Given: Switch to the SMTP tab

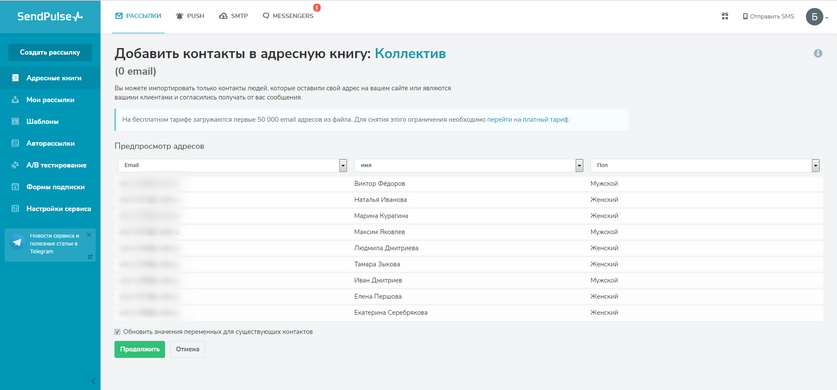Looking at the screenshot, I should coord(234,17).
